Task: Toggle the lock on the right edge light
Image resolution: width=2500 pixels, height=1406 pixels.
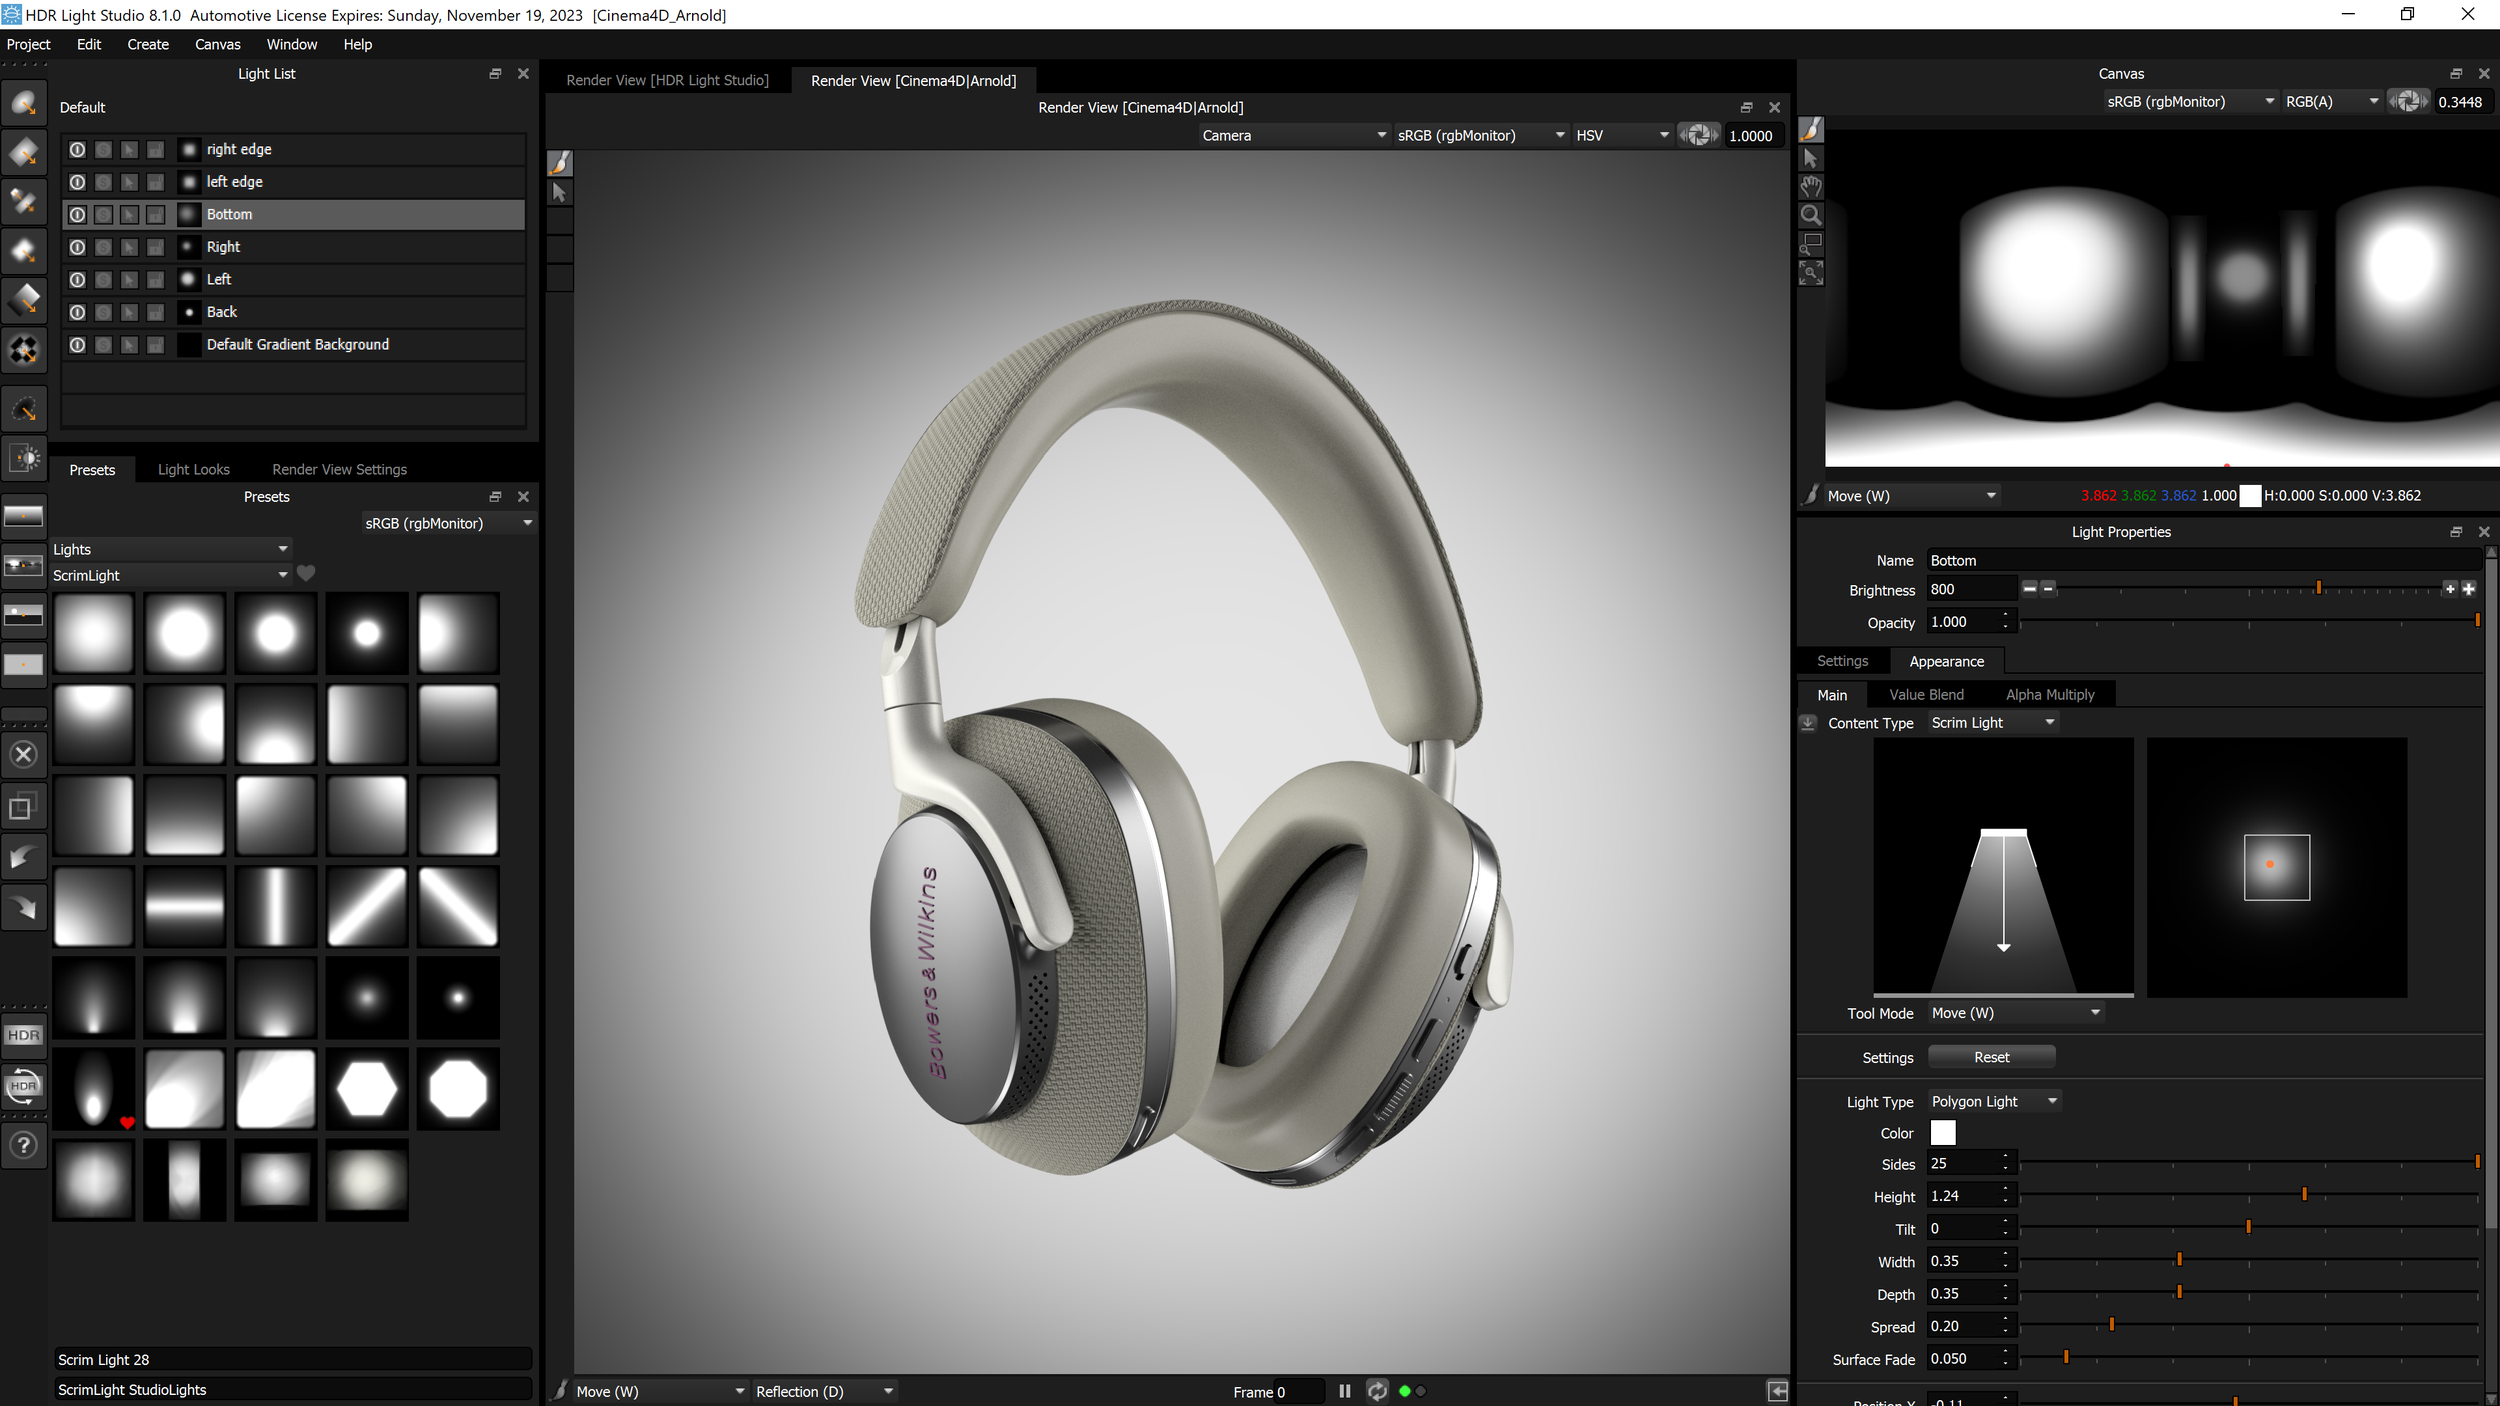Action: tap(155, 148)
